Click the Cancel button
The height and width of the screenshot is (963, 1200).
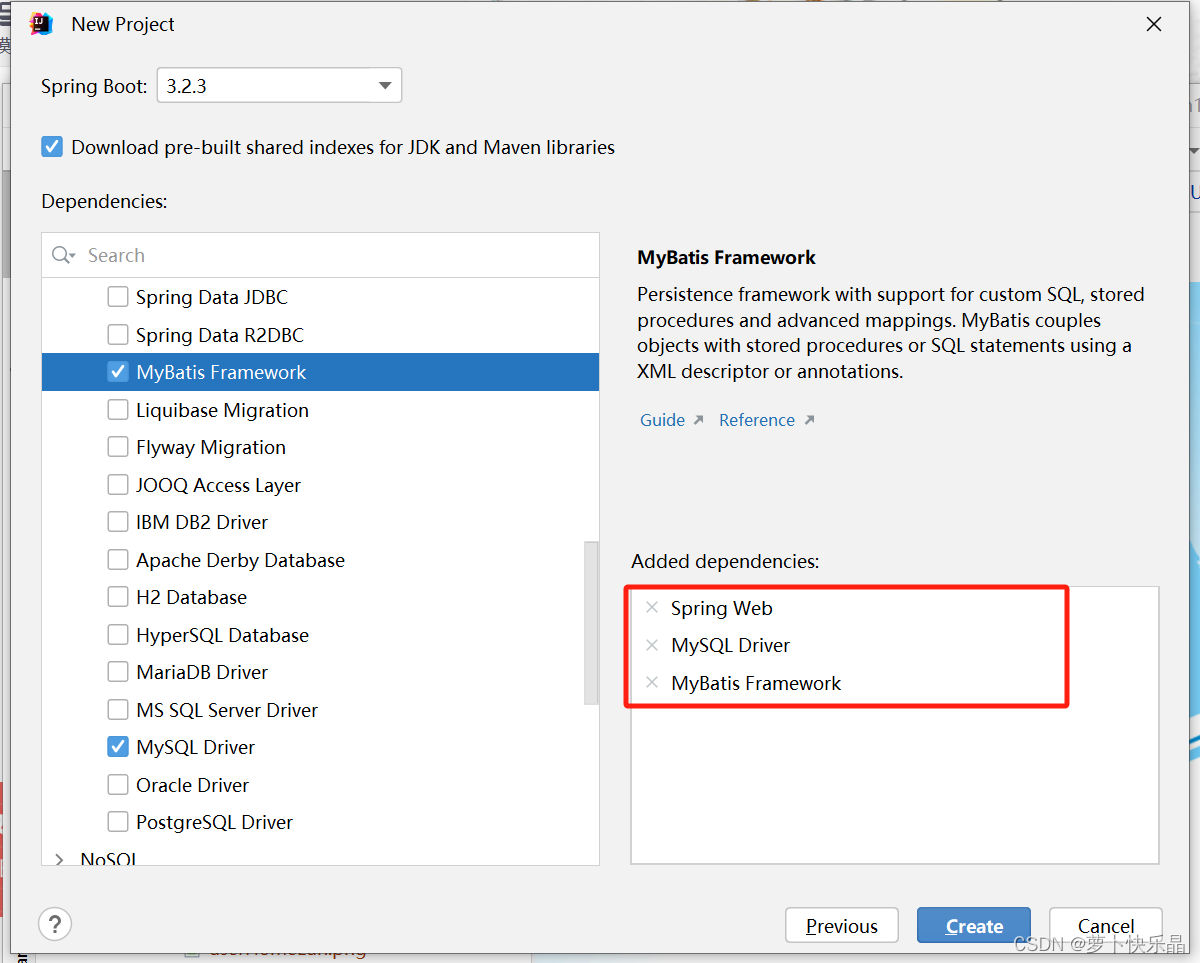(x=1106, y=926)
